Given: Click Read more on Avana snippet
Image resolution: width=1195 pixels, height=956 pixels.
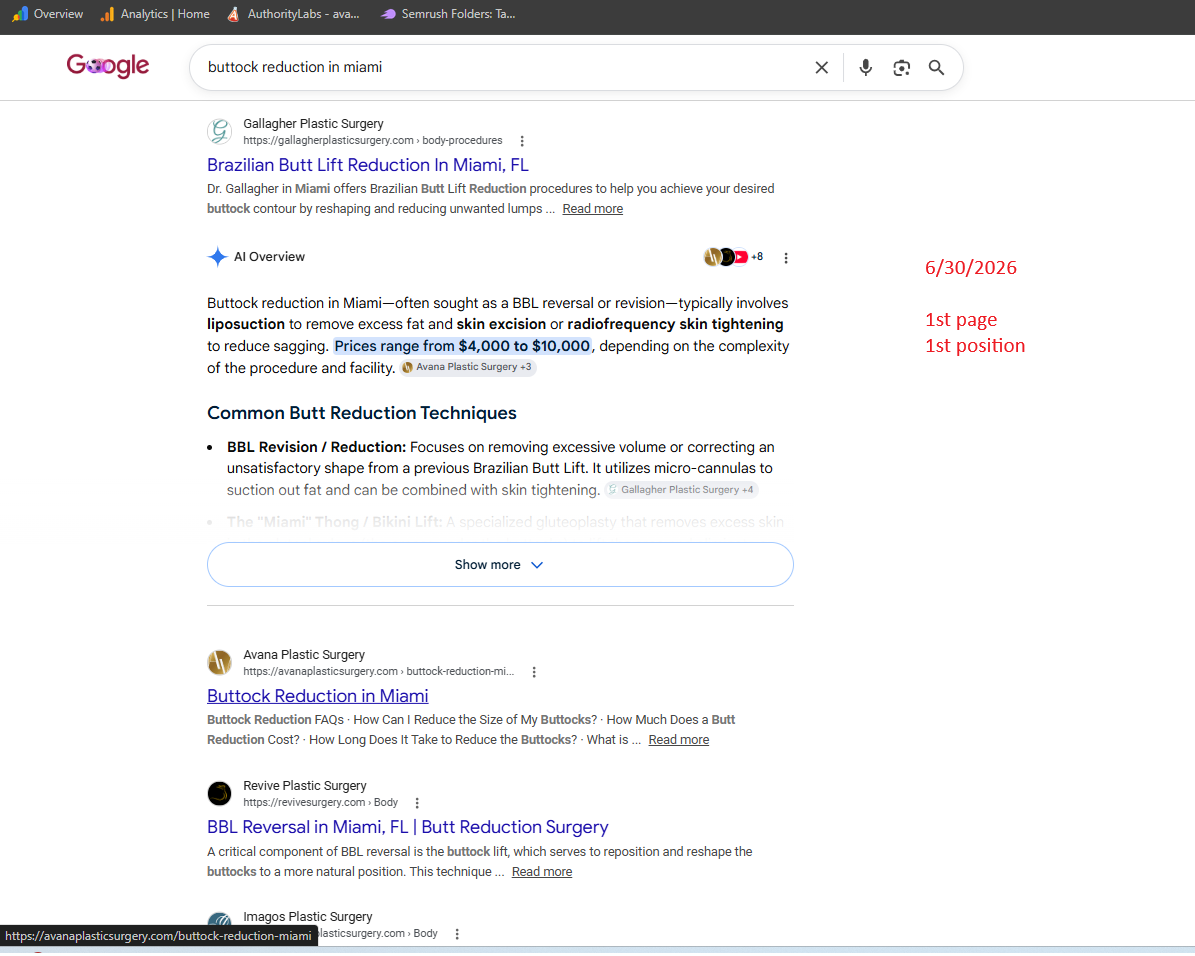Looking at the screenshot, I should [x=678, y=740].
